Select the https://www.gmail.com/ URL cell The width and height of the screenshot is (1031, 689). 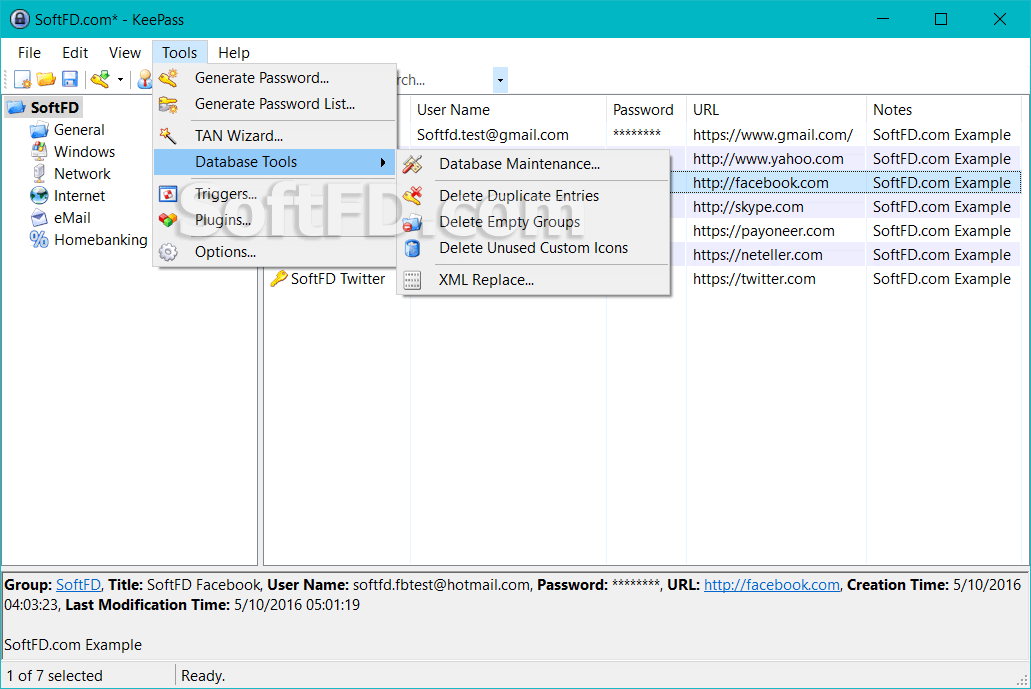tap(773, 135)
